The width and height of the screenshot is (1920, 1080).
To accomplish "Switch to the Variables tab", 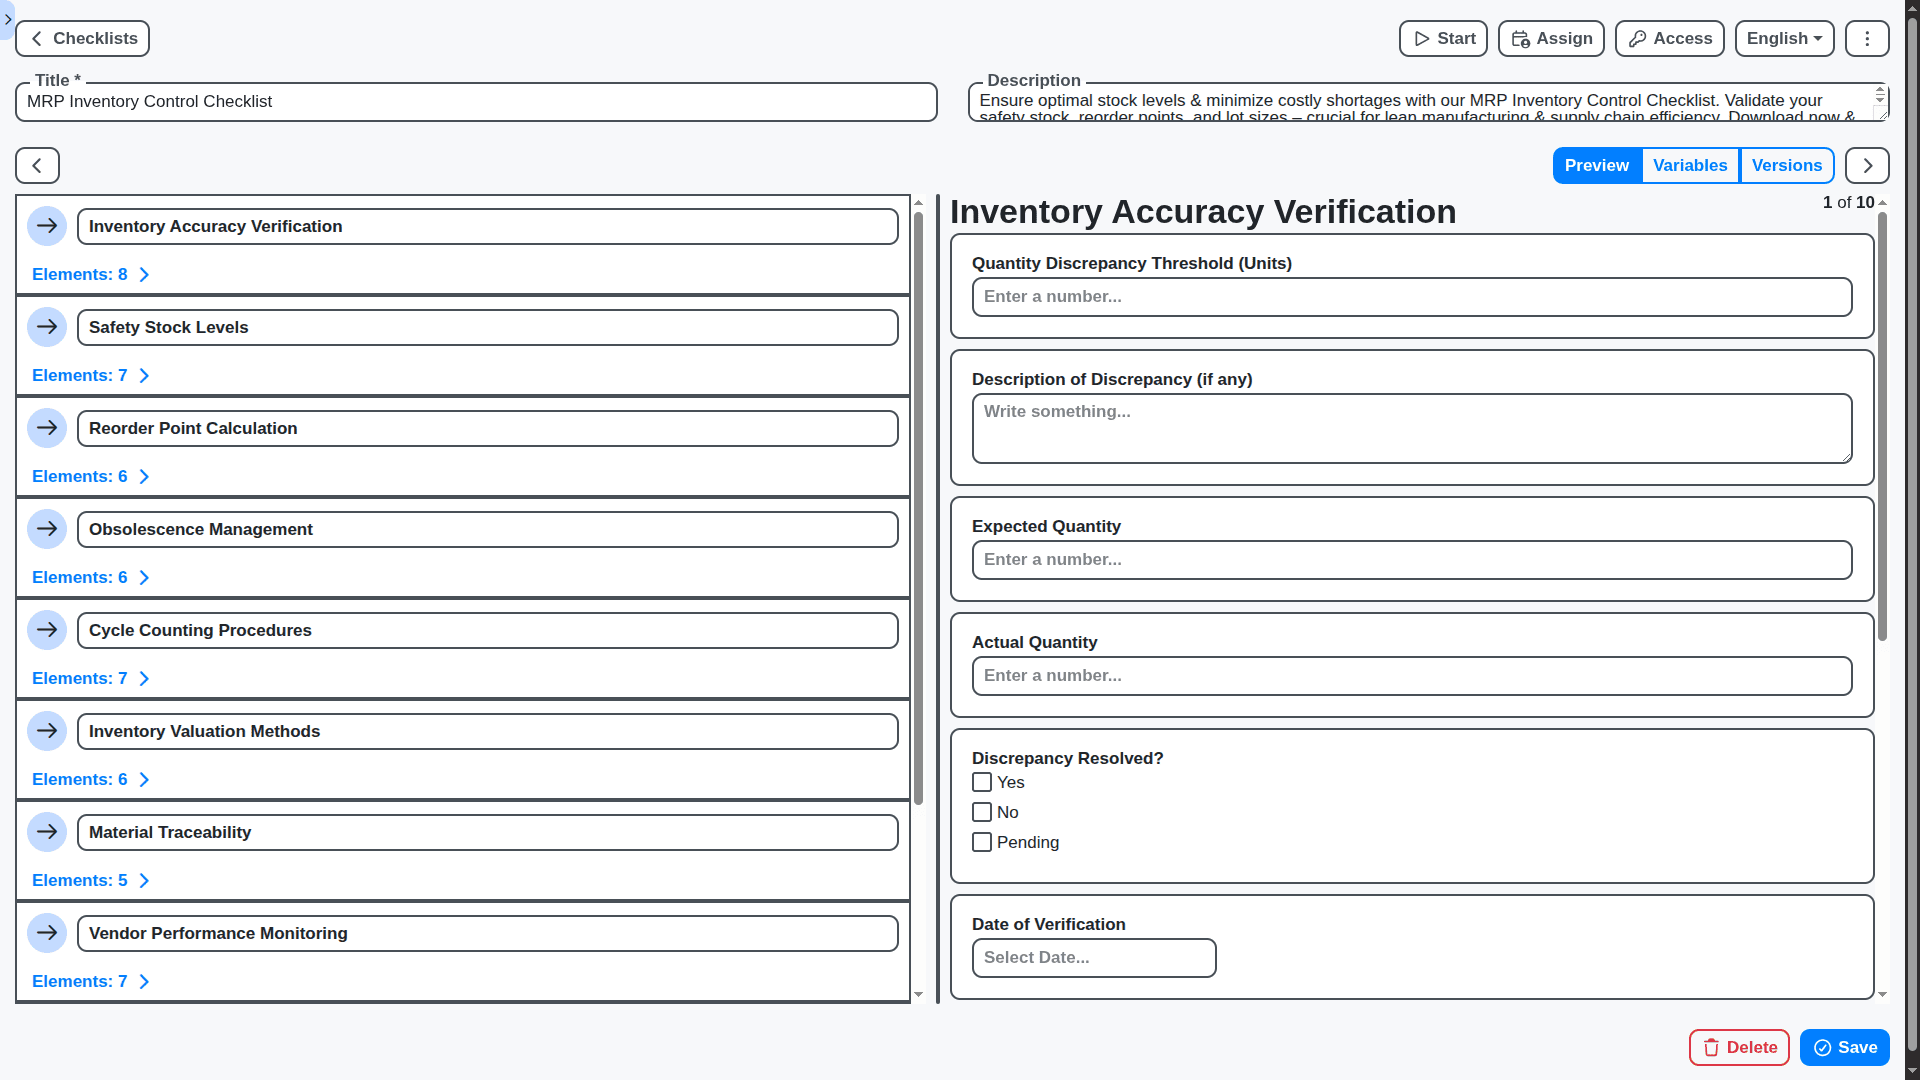I will click(1690, 165).
